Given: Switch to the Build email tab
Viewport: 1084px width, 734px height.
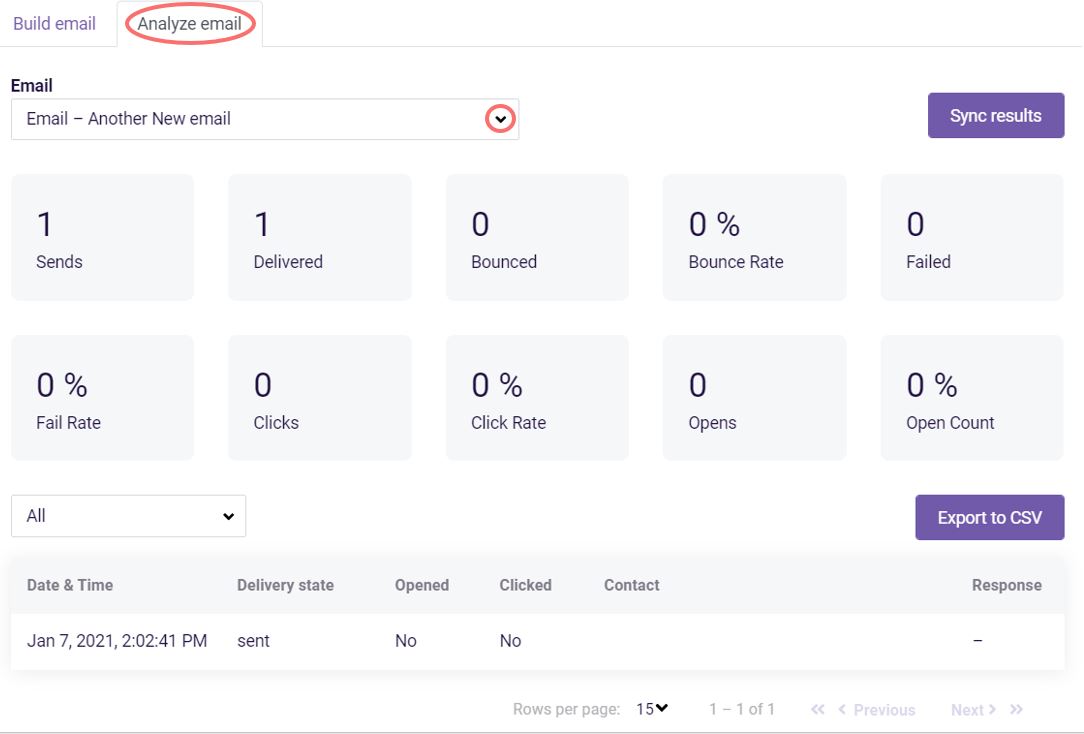Looking at the screenshot, I should 55,24.
